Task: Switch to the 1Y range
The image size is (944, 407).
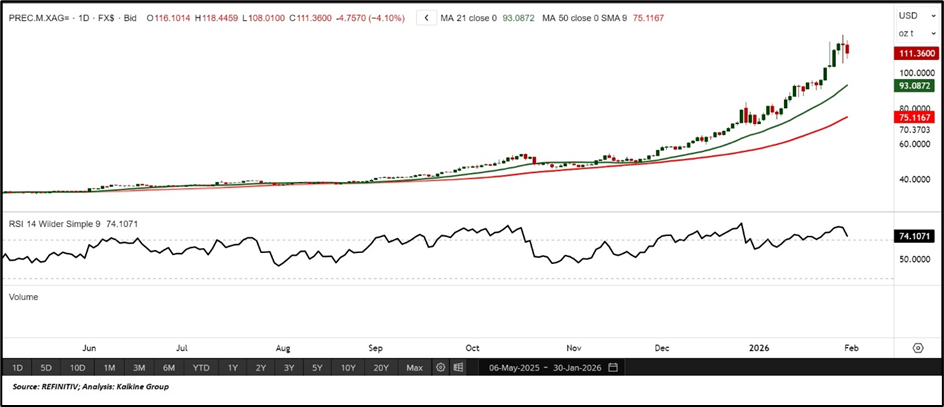Action: pyautogui.click(x=232, y=367)
